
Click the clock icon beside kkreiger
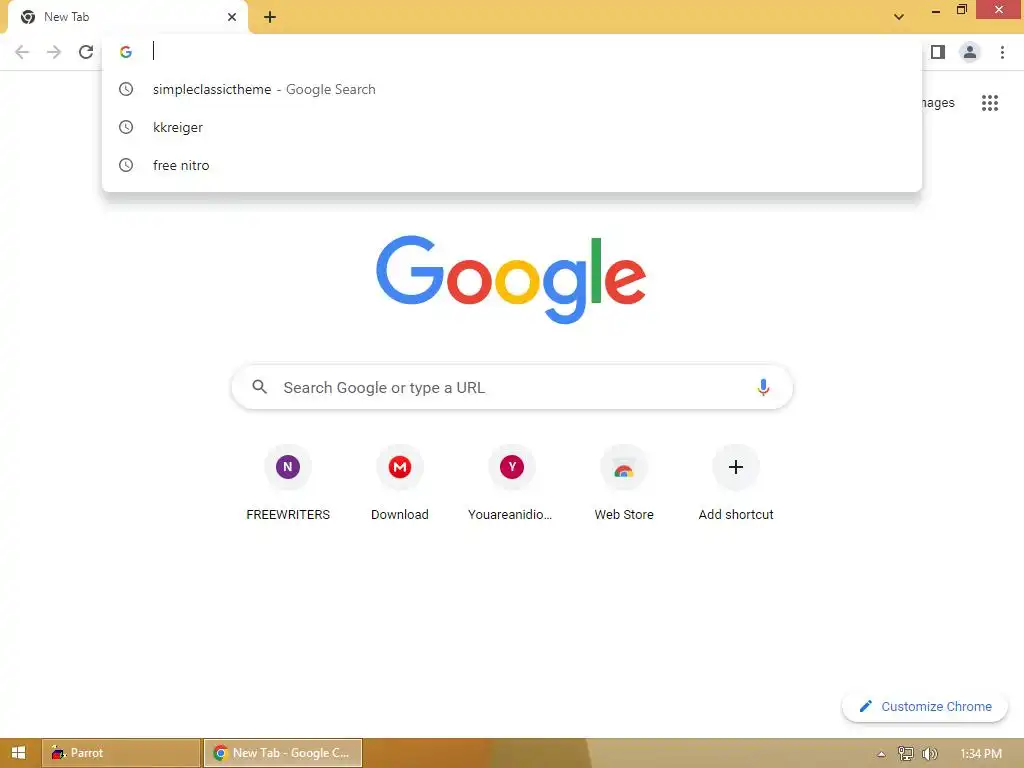126,127
